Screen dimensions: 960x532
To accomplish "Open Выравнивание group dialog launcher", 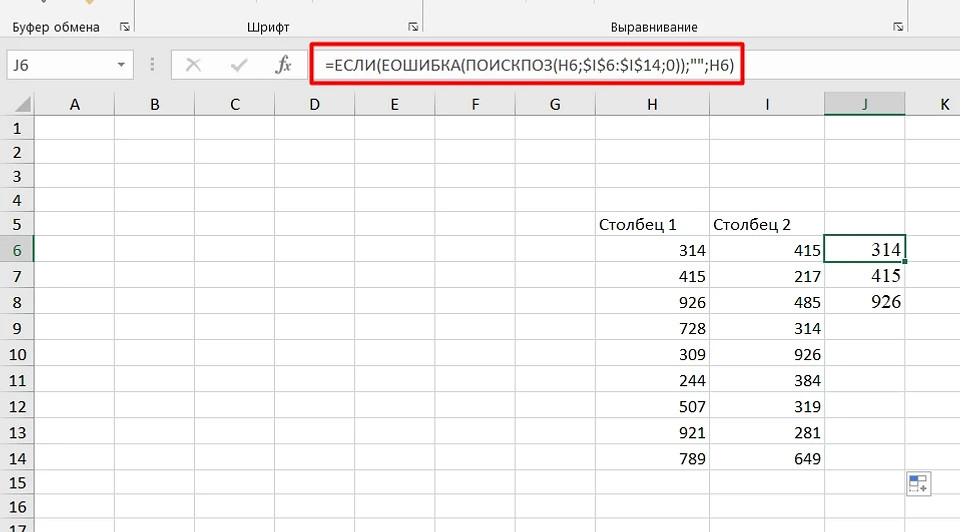I will 901,27.
